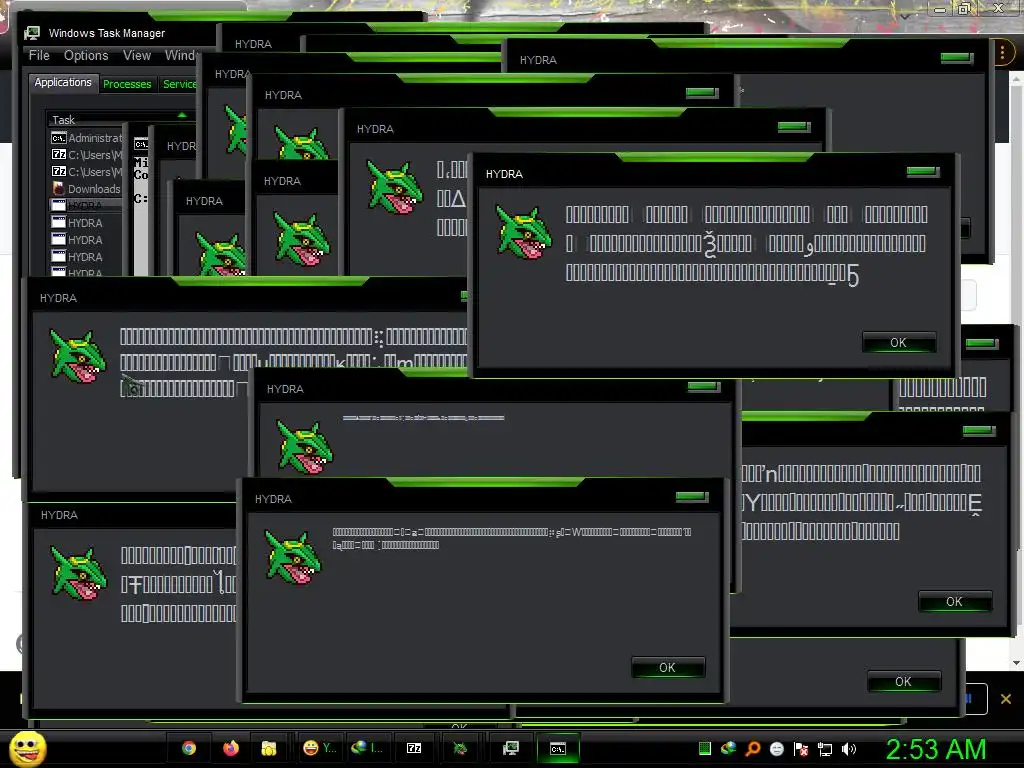Open the browser three-dot menu at top right
This screenshot has width=1024, height=768.
pyautogui.click(x=1002, y=52)
